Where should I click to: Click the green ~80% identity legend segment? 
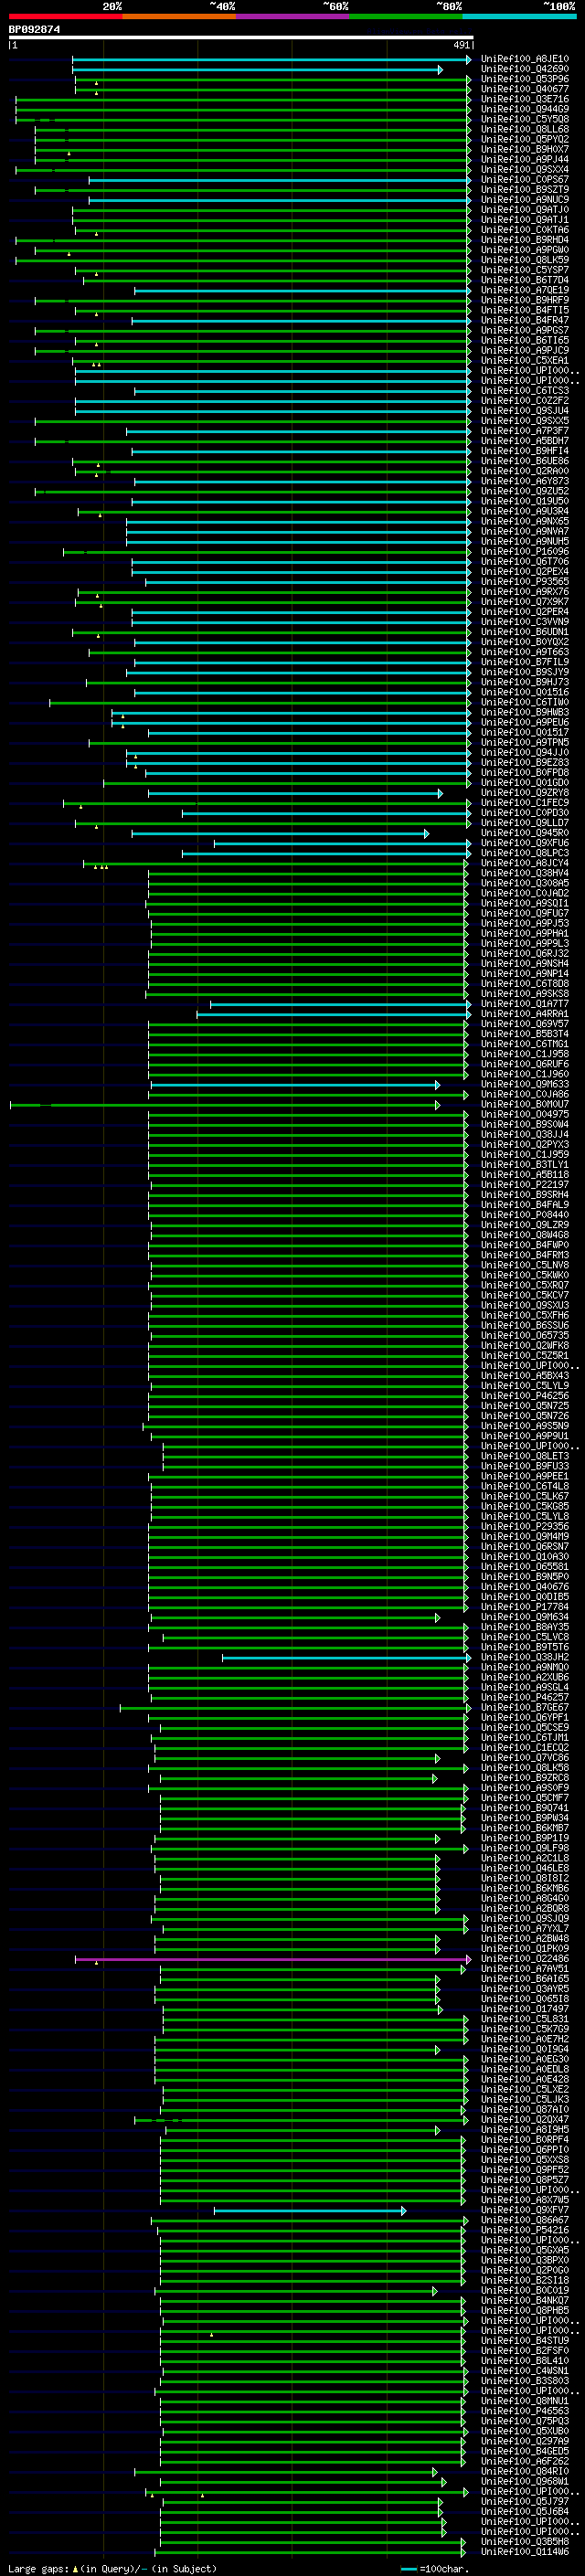coord(406,16)
